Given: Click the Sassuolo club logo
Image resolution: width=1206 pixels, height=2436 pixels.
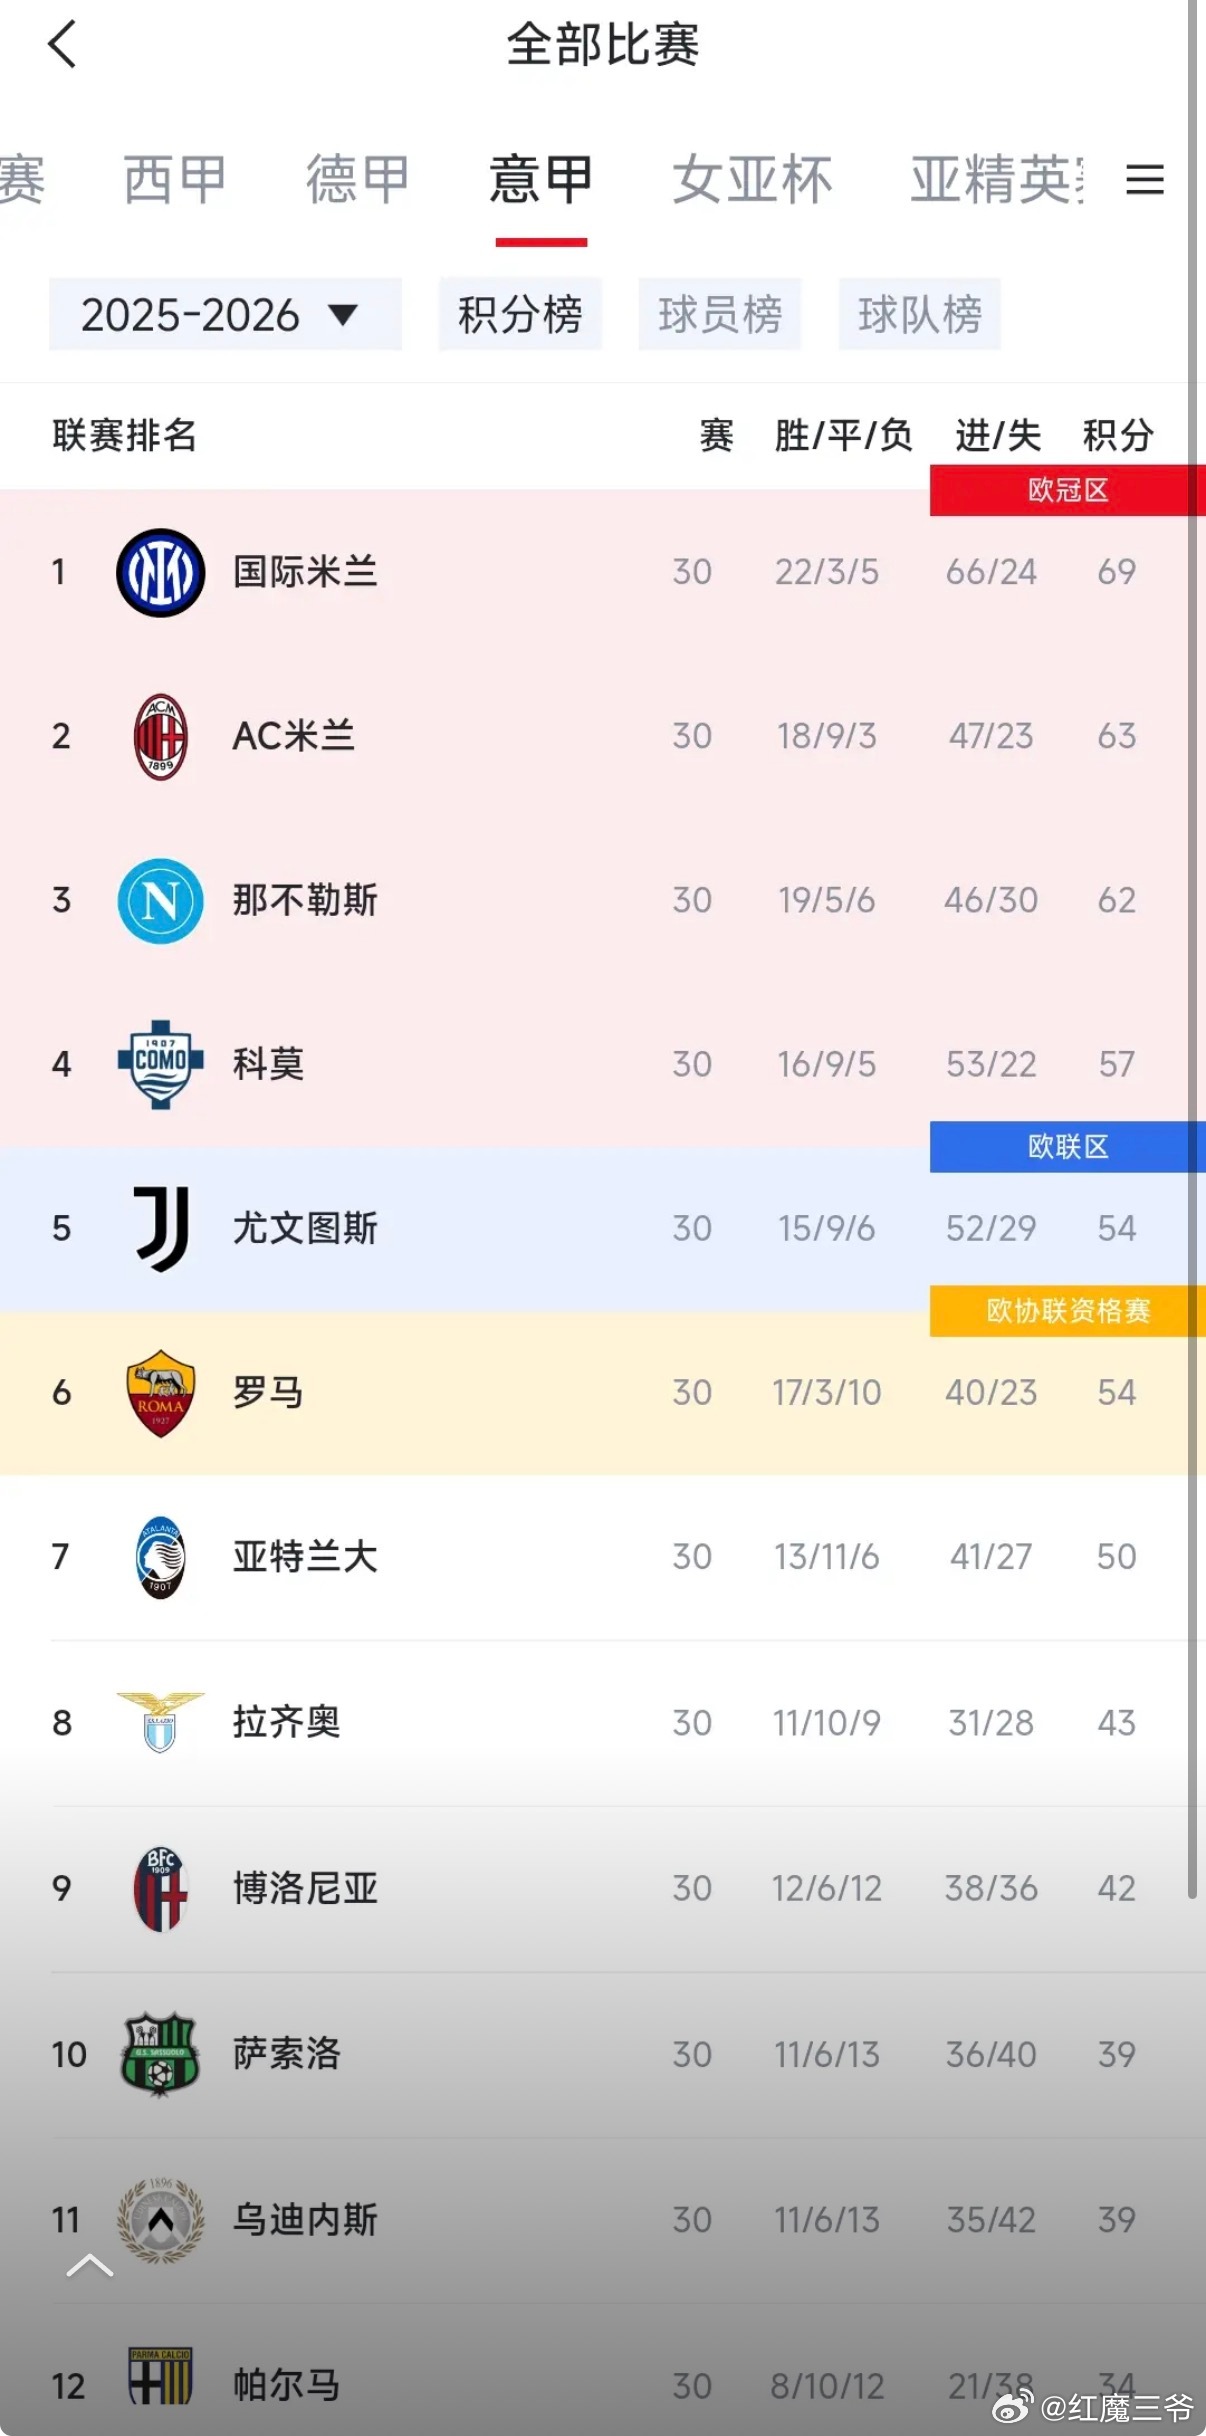Looking at the screenshot, I should [x=160, y=2054].
